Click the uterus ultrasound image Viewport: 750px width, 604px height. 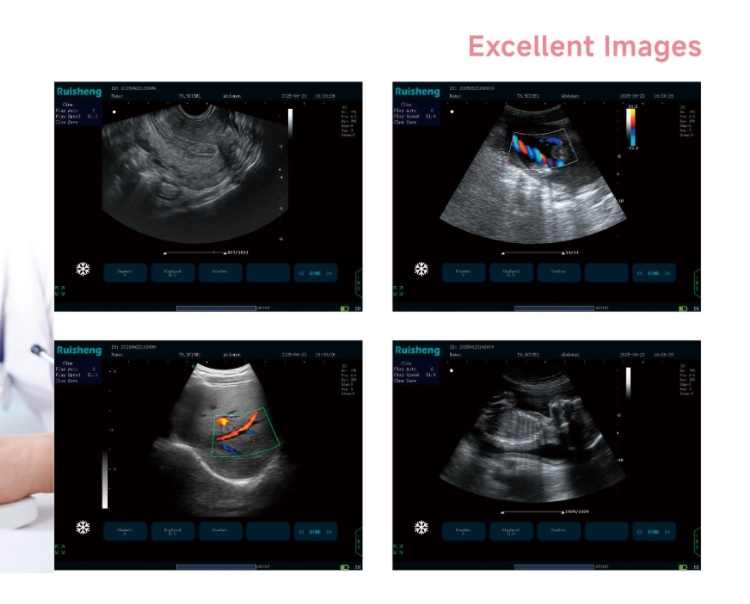tap(195, 173)
